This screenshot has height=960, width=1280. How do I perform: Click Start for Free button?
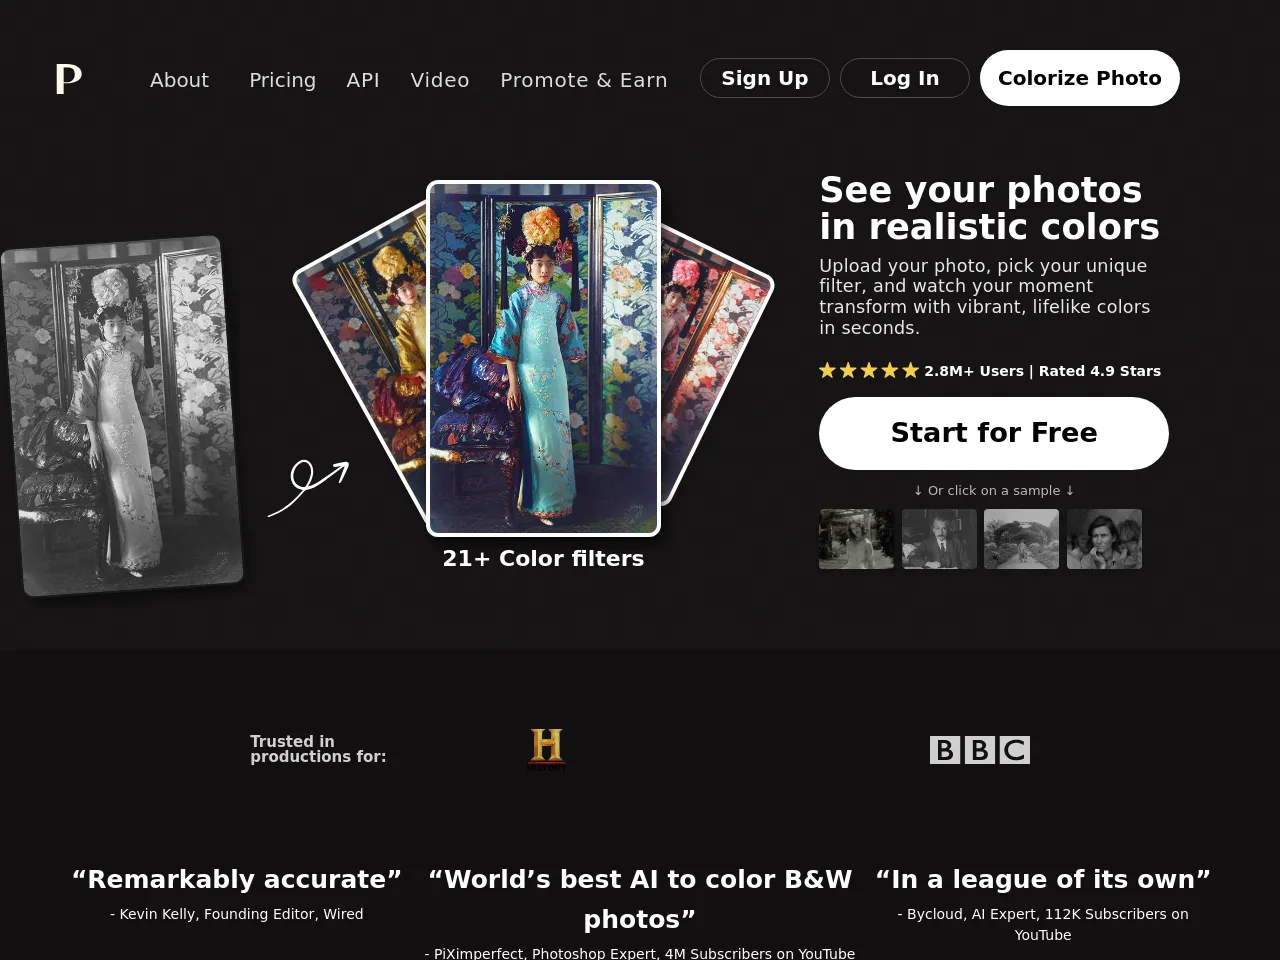click(994, 433)
